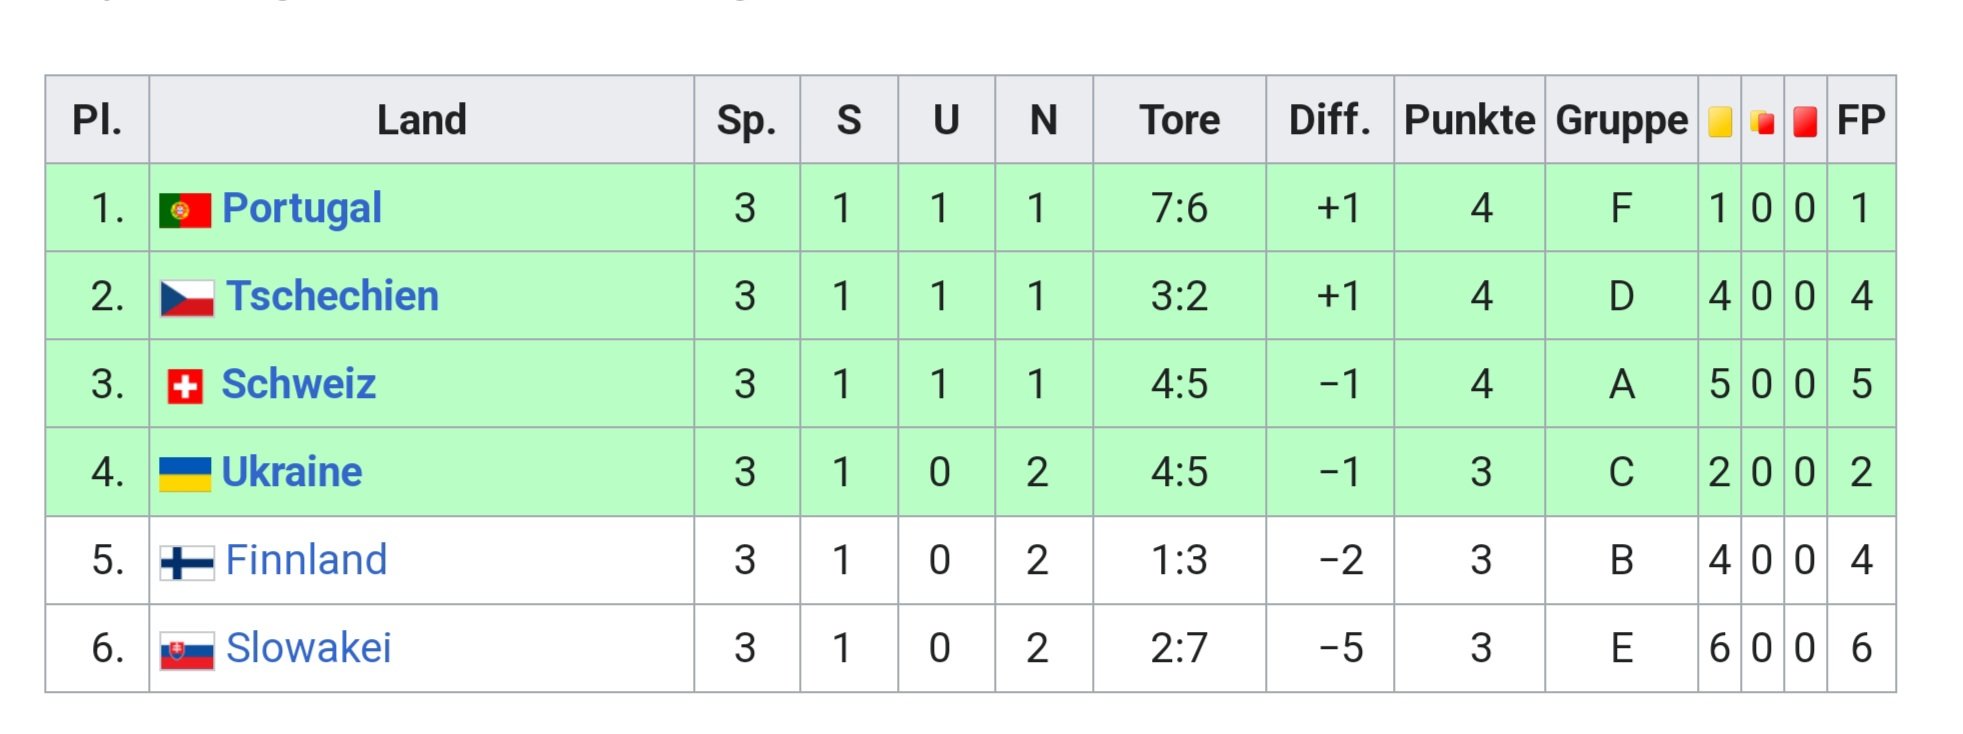This screenshot has height=734, width=1963.
Task: Open the Tschechien link
Action: pyautogui.click(x=332, y=296)
